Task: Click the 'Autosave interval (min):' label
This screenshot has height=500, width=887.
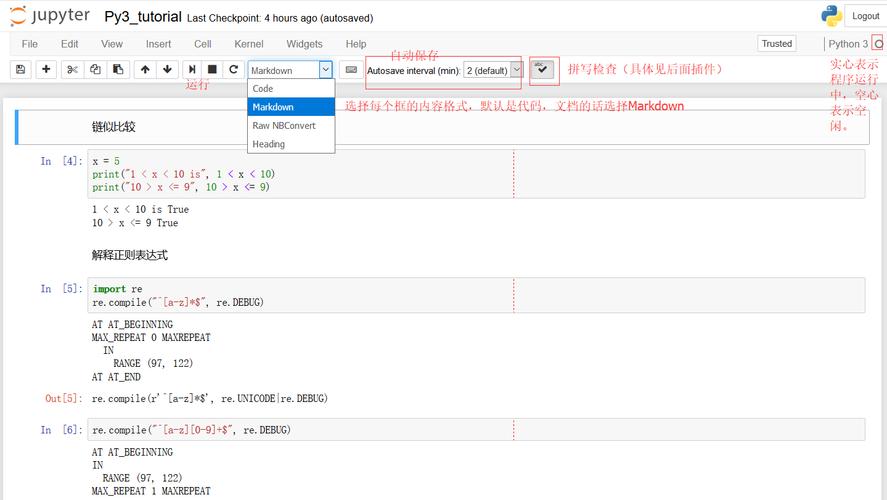Action: pyautogui.click(x=414, y=71)
